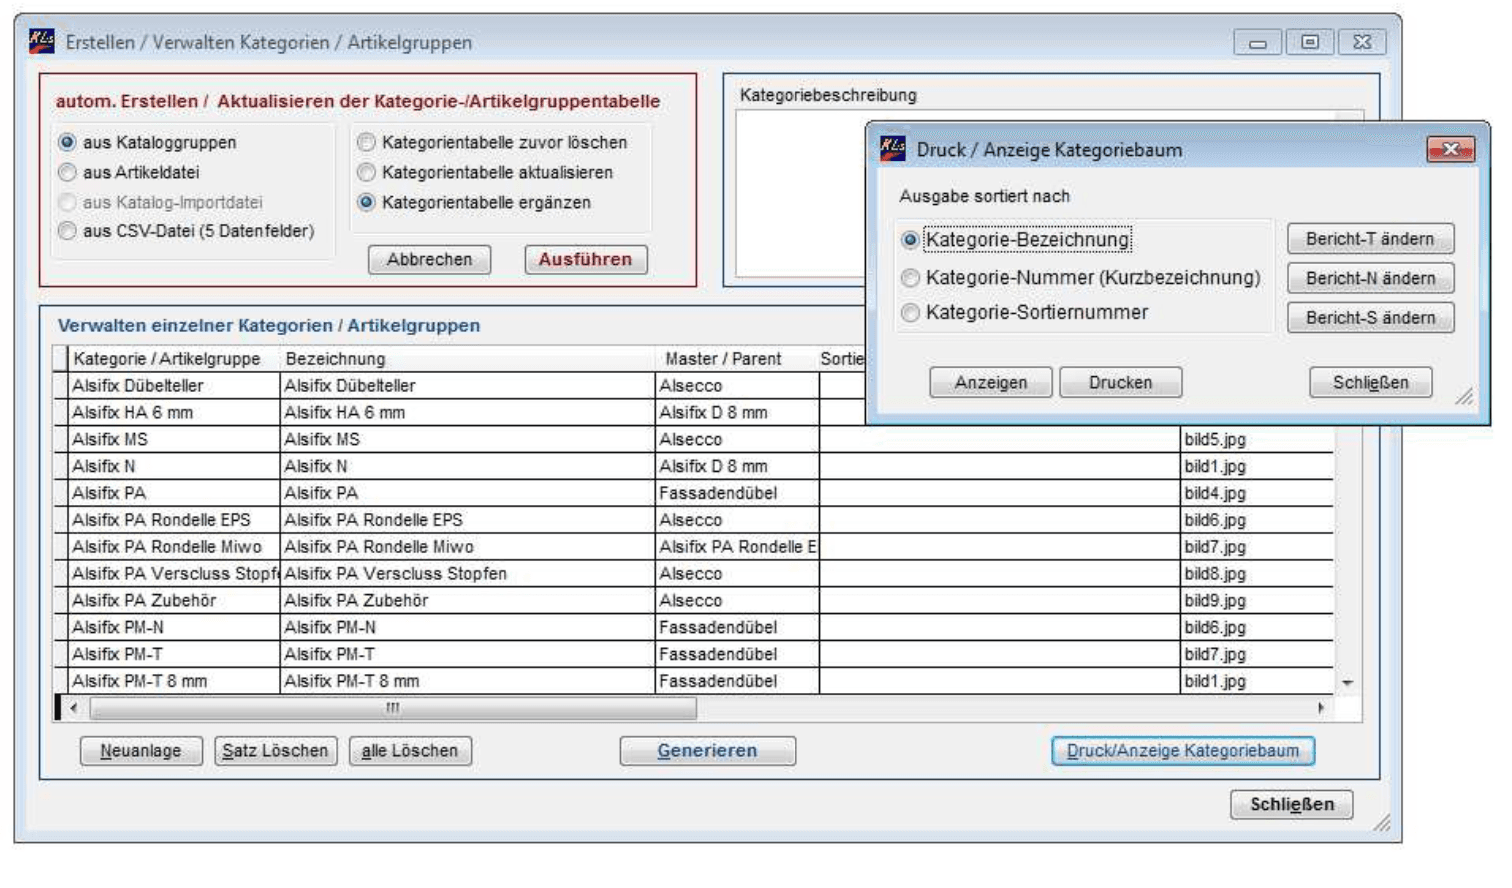Click the table's right scroll arrow

(1321, 707)
